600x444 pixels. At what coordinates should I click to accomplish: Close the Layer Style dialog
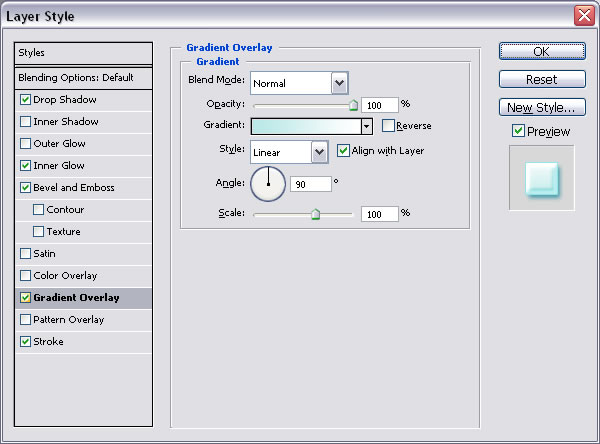584,16
